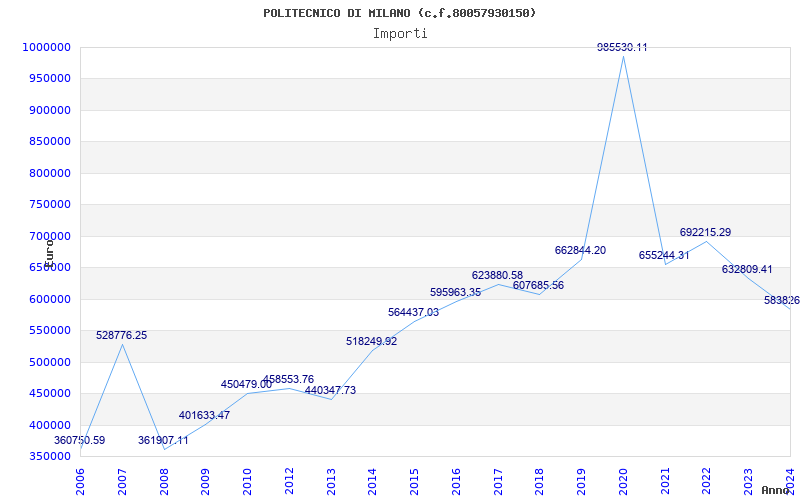Click the x-axis year 2021

(x=665, y=482)
